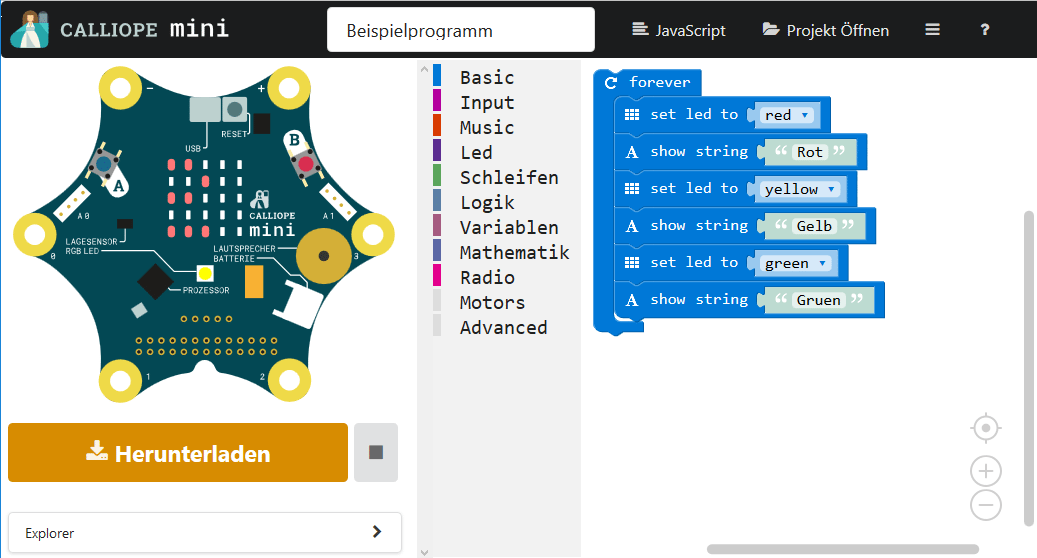Click grid icon on set led yellow block
Screen dimensions: 1037x558
click(632, 188)
